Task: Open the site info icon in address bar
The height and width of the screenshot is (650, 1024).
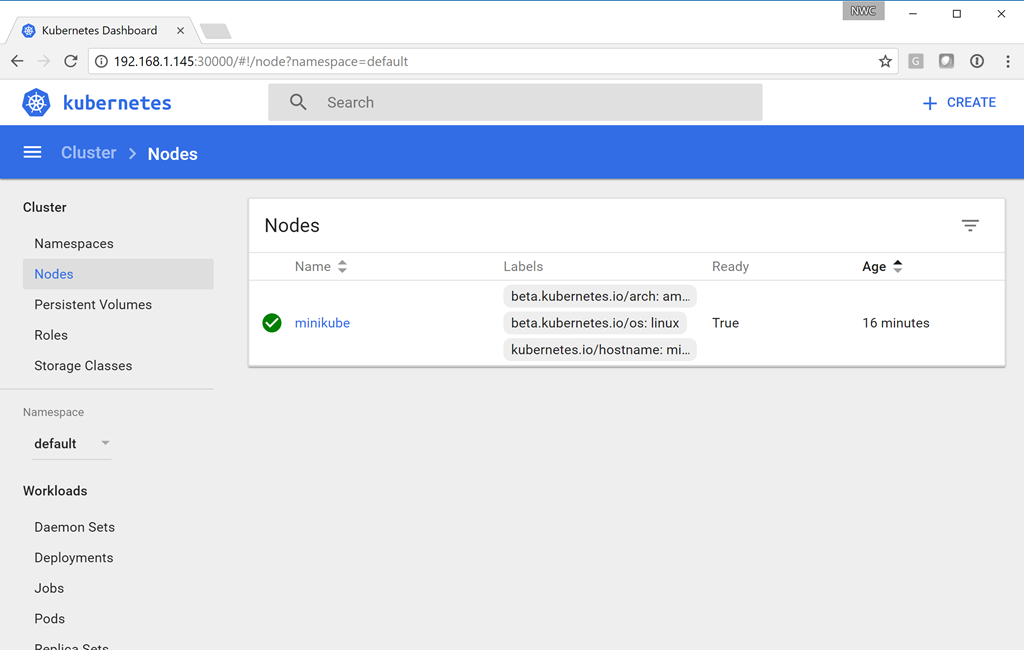Action: click(x=101, y=61)
